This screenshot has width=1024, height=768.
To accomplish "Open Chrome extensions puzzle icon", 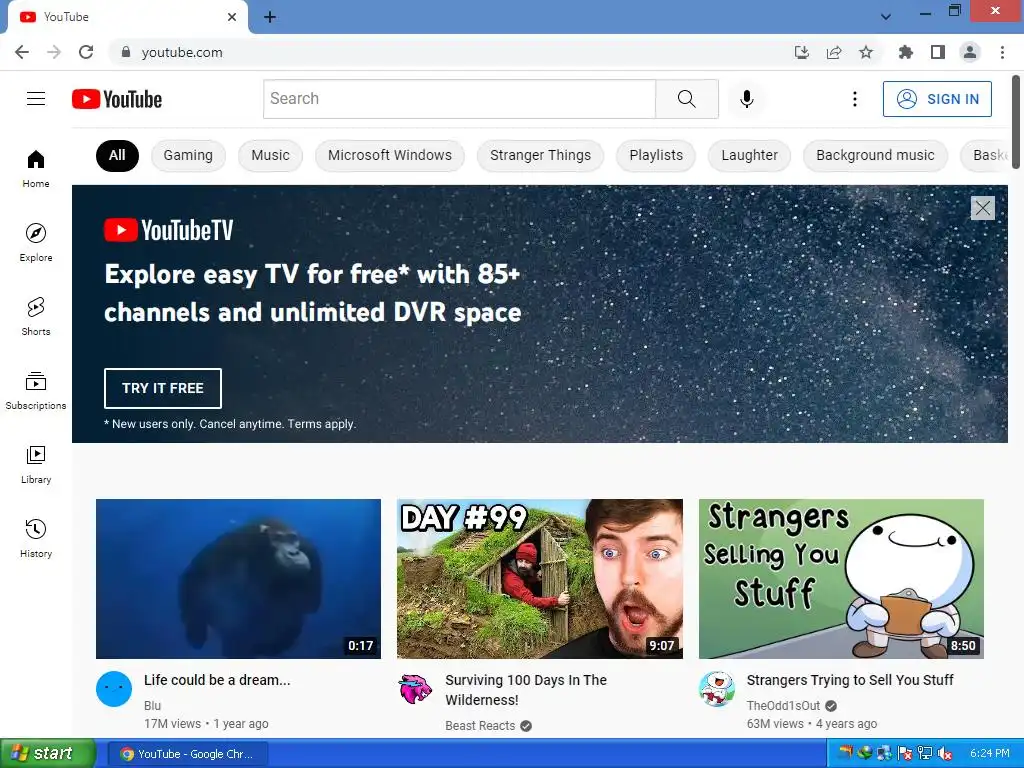I will [906, 52].
